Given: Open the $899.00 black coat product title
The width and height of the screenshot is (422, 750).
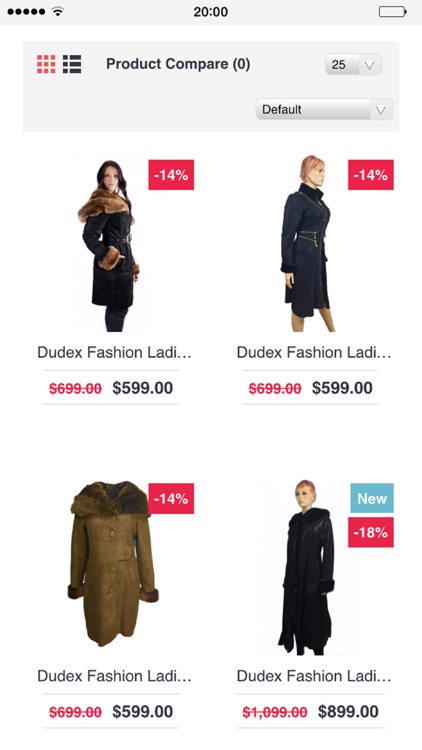Looking at the screenshot, I should [314, 676].
